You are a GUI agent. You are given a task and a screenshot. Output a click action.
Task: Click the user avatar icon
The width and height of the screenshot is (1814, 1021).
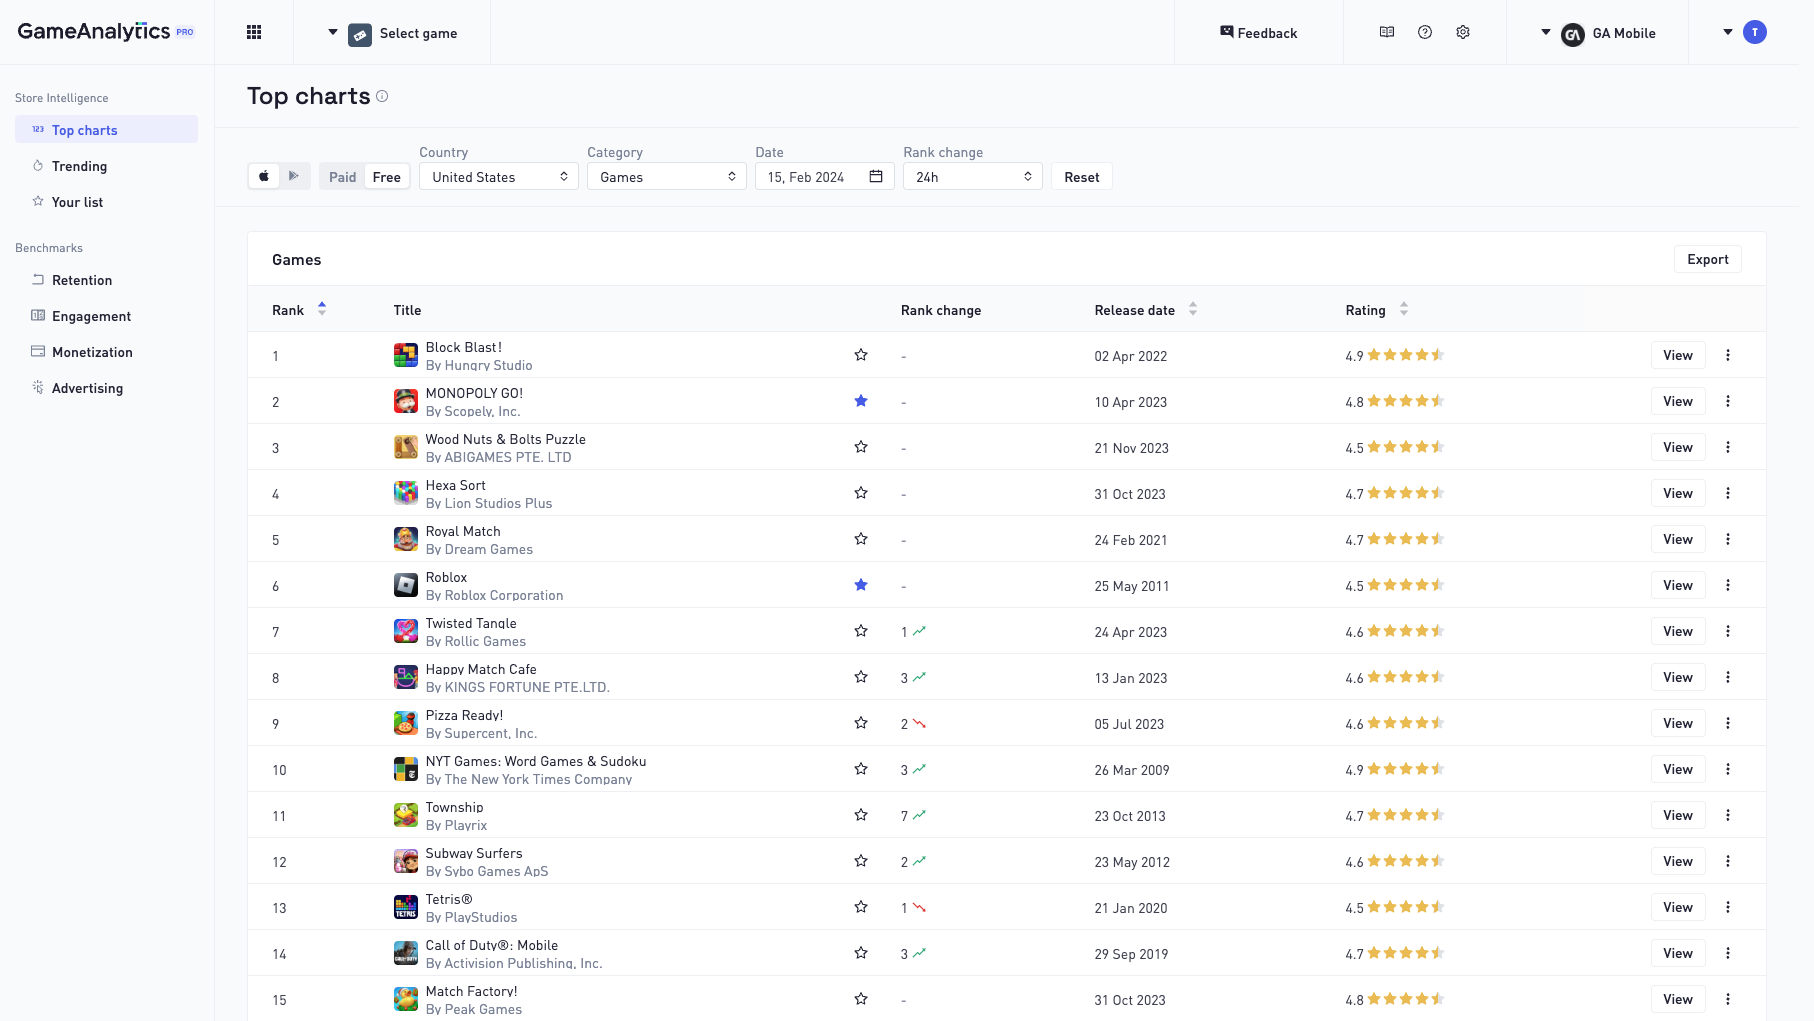click(1755, 32)
